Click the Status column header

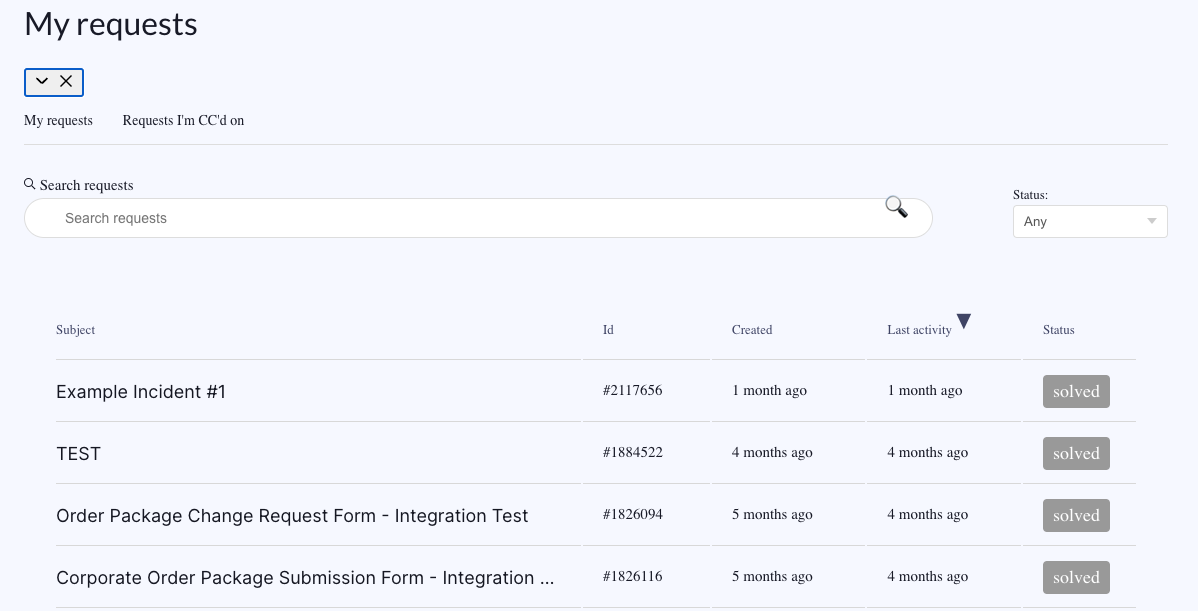pos(1058,330)
